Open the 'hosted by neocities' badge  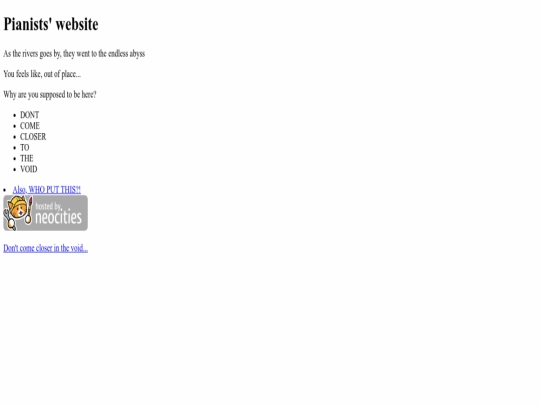coord(45,213)
